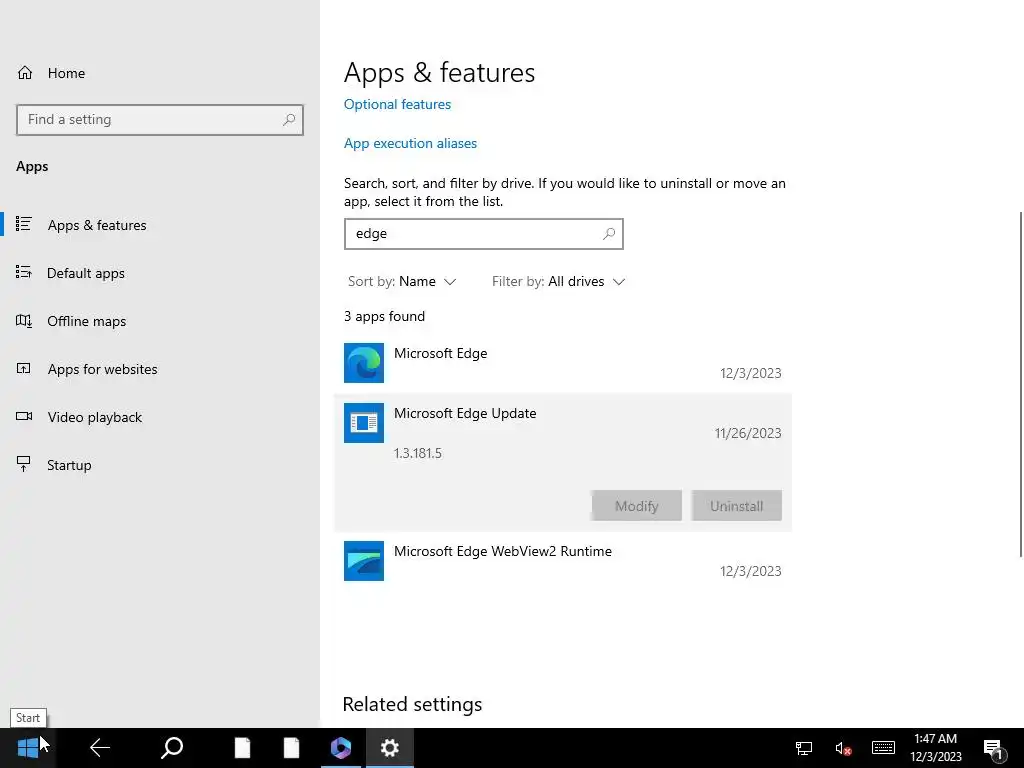Image resolution: width=1024 pixels, height=768 pixels.
Task: Open the App execution aliases link
Action: pyautogui.click(x=410, y=143)
